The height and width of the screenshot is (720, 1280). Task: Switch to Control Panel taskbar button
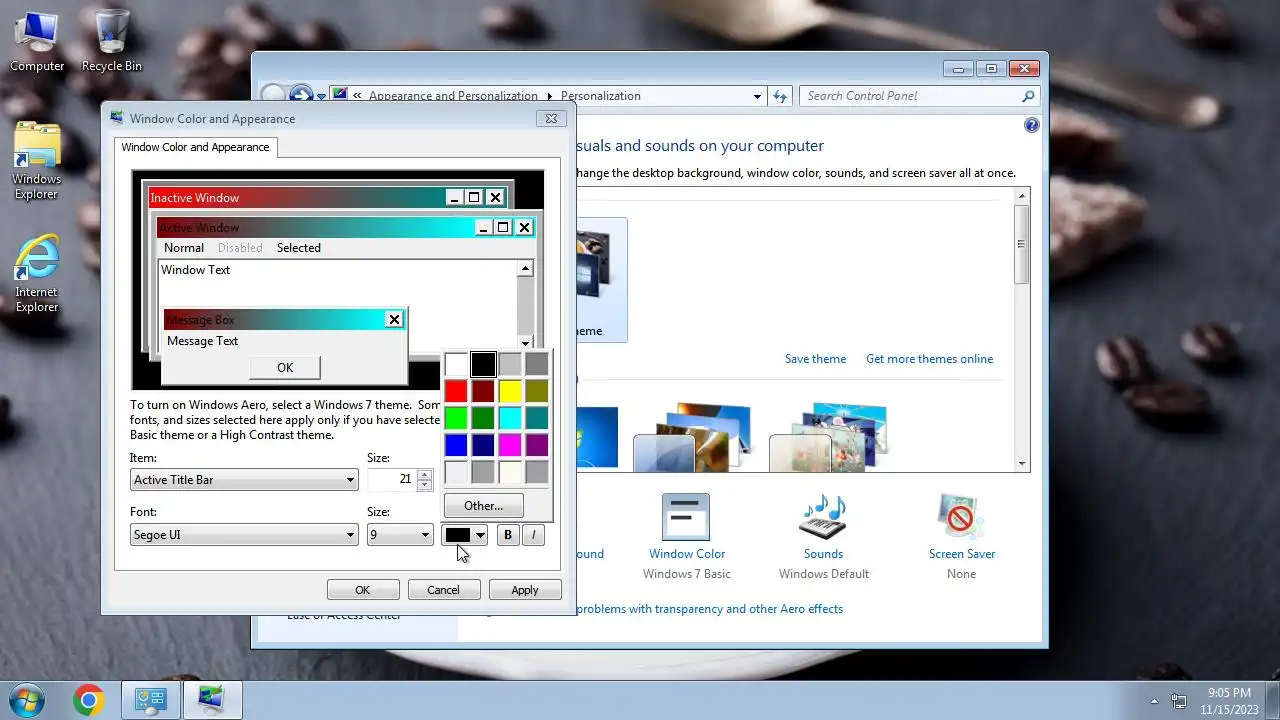click(149, 700)
